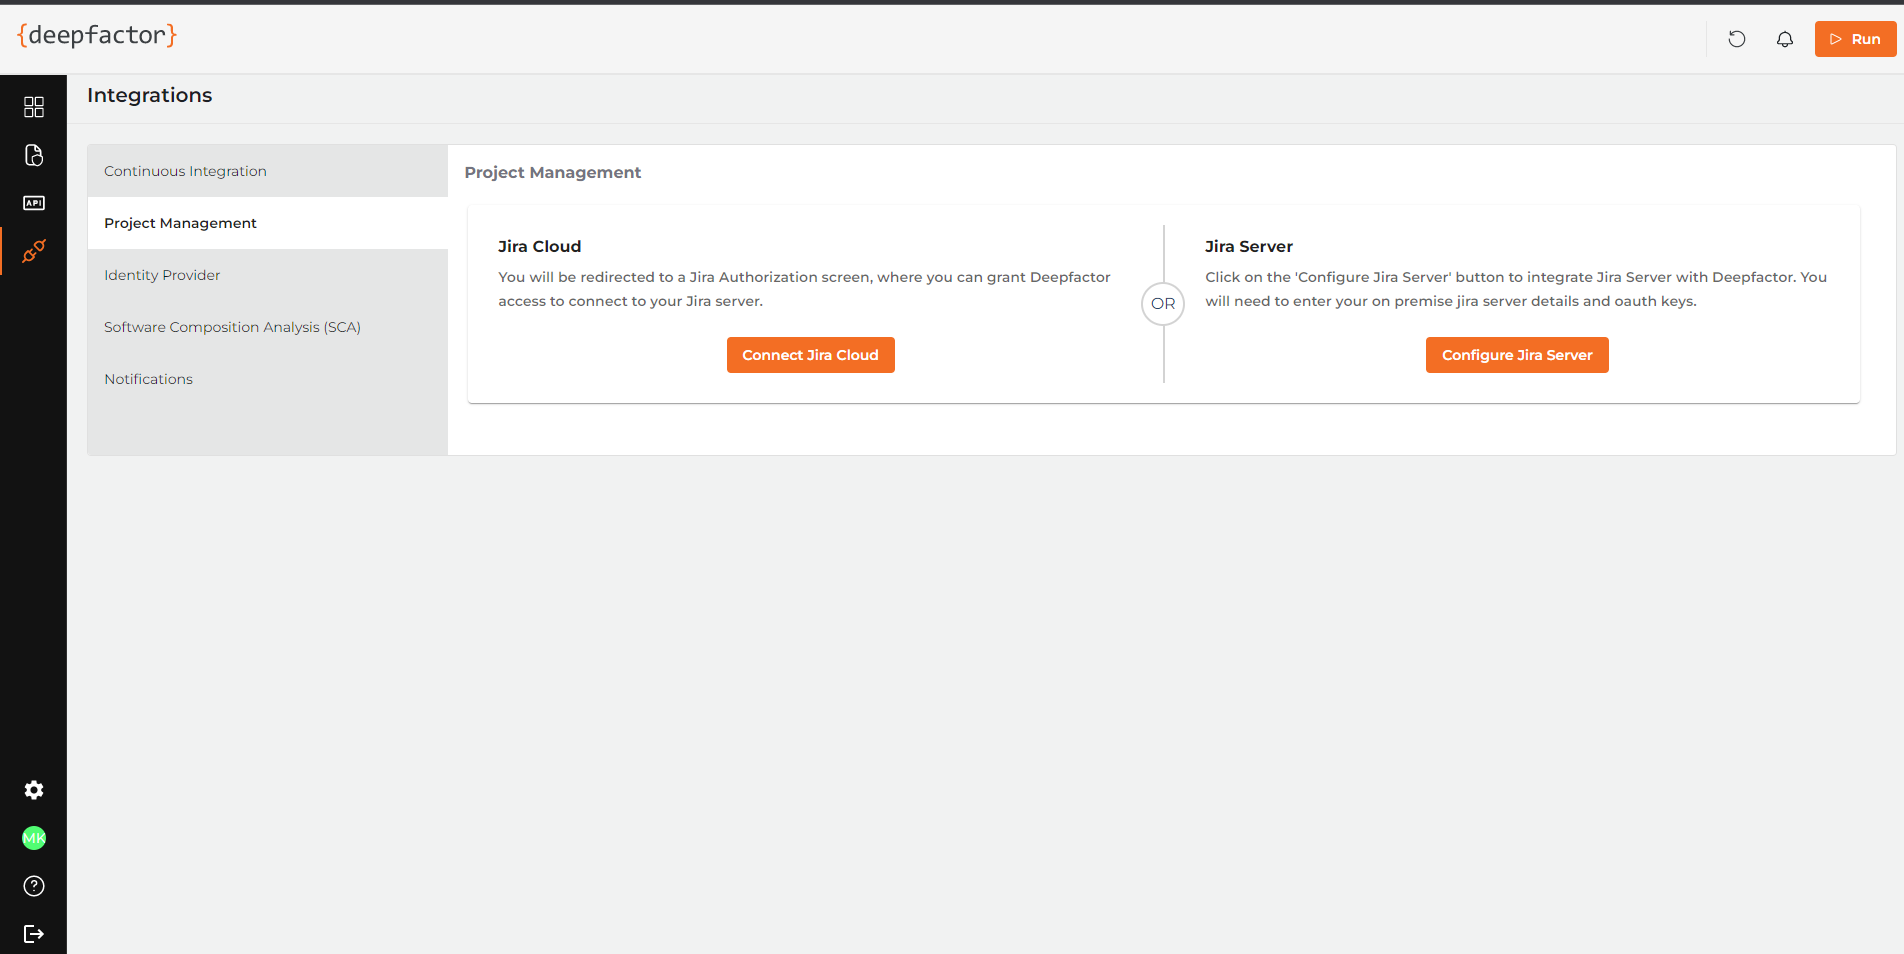This screenshot has width=1904, height=954.
Task: Go to the Notifications tab
Action: pos(268,379)
